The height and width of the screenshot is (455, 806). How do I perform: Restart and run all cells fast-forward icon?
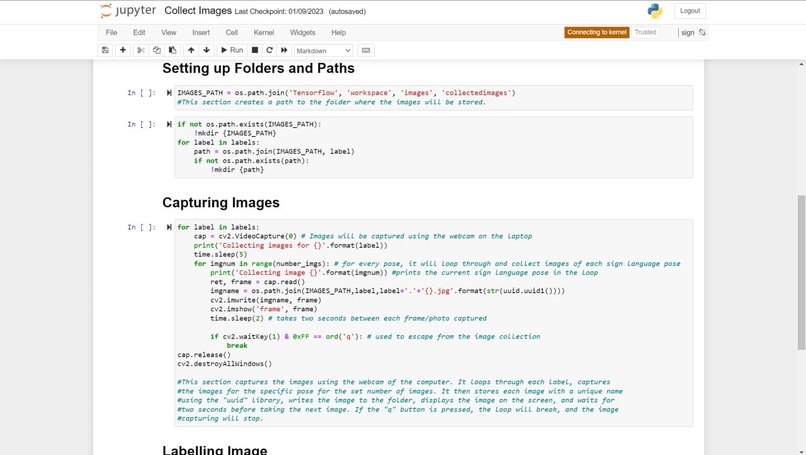click(x=284, y=50)
